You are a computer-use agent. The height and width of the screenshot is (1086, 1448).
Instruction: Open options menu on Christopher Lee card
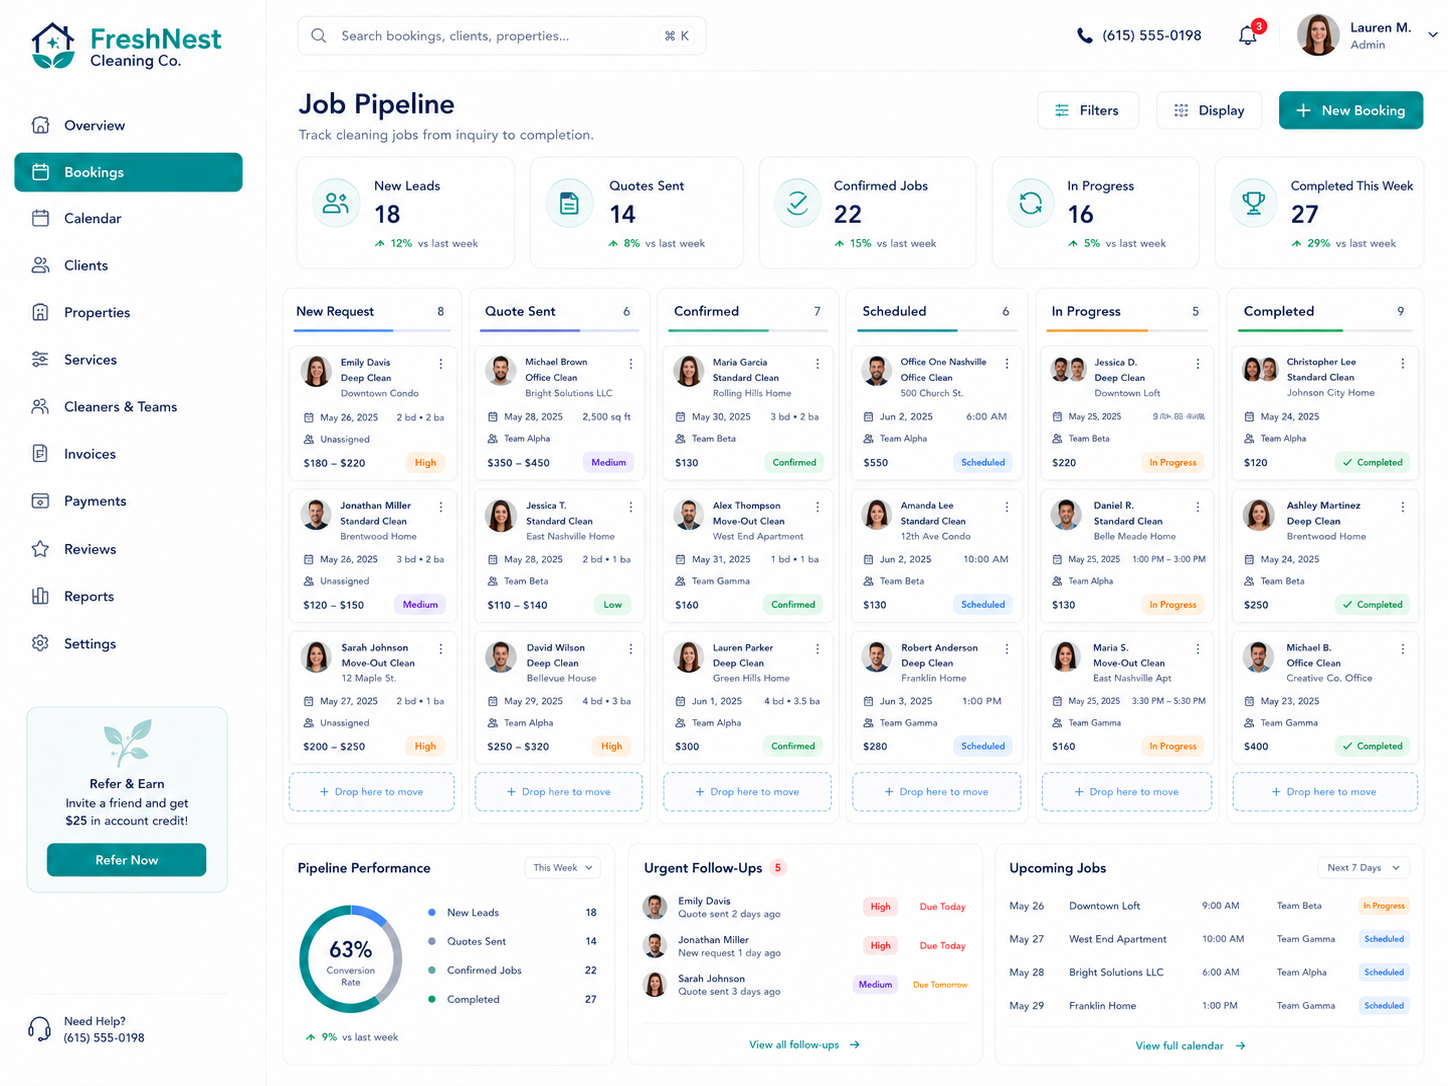coord(1403,364)
